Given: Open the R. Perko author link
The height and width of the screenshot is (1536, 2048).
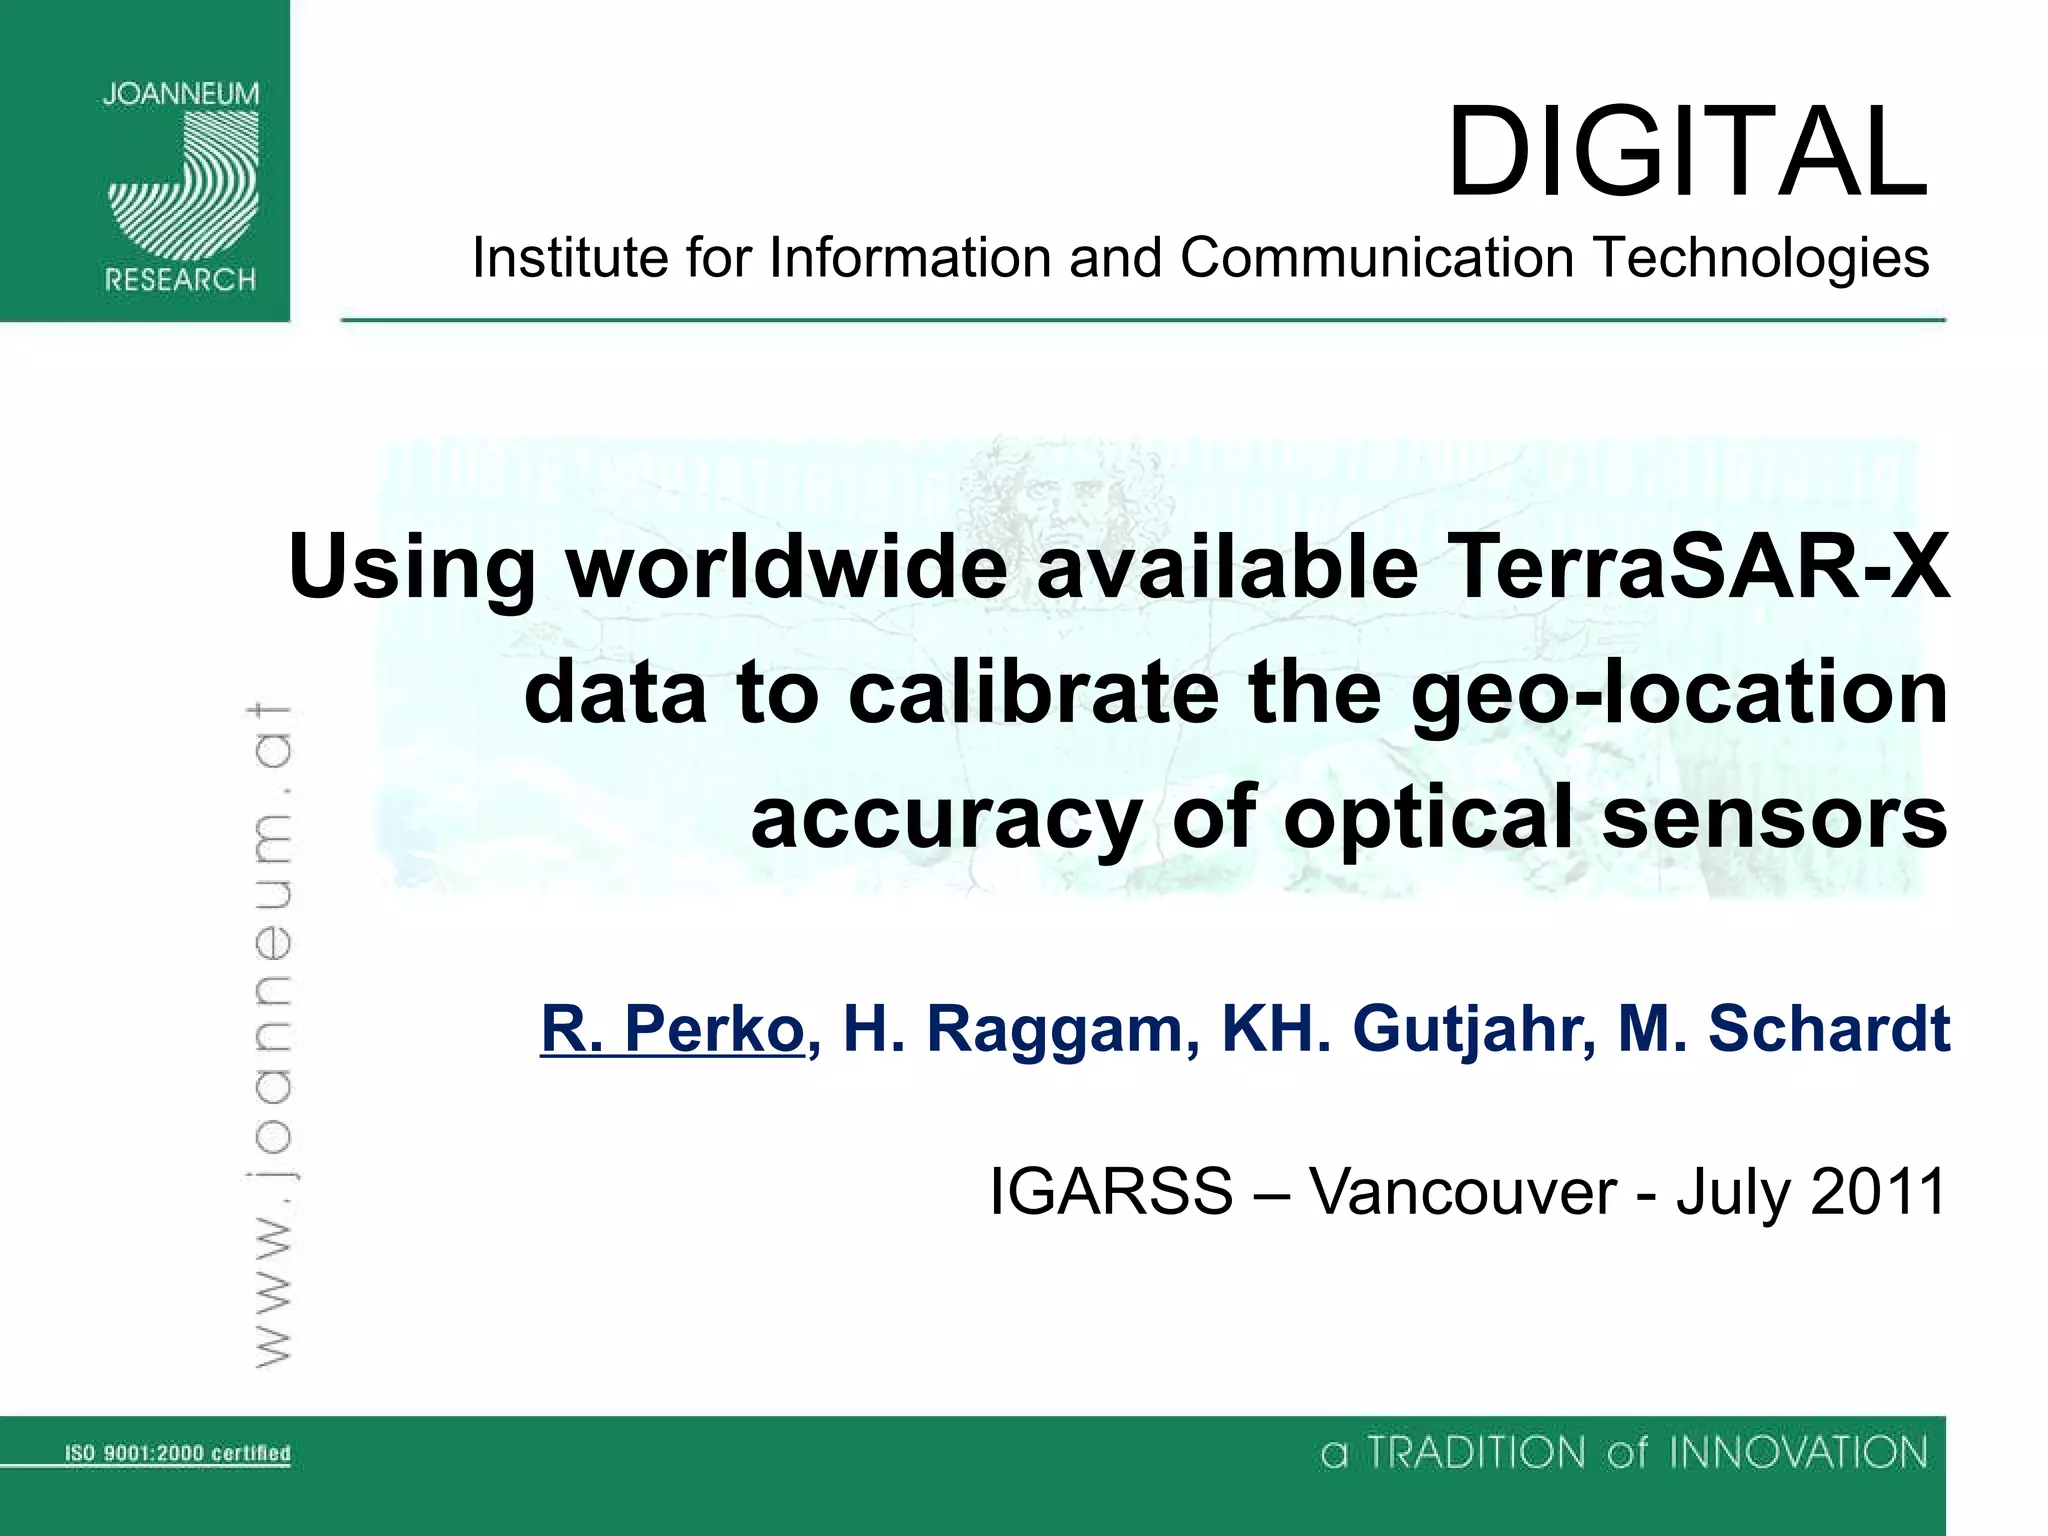Looking at the screenshot, I should tap(672, 1028).
